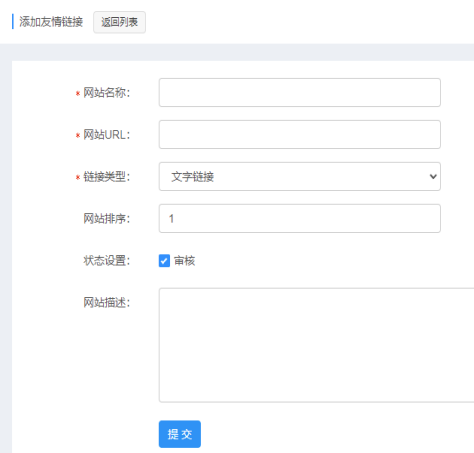Uncheck the 审核 checkbox
Image resolution: width=474 pixels, height=453 pixels.
[x=164, y=261]
